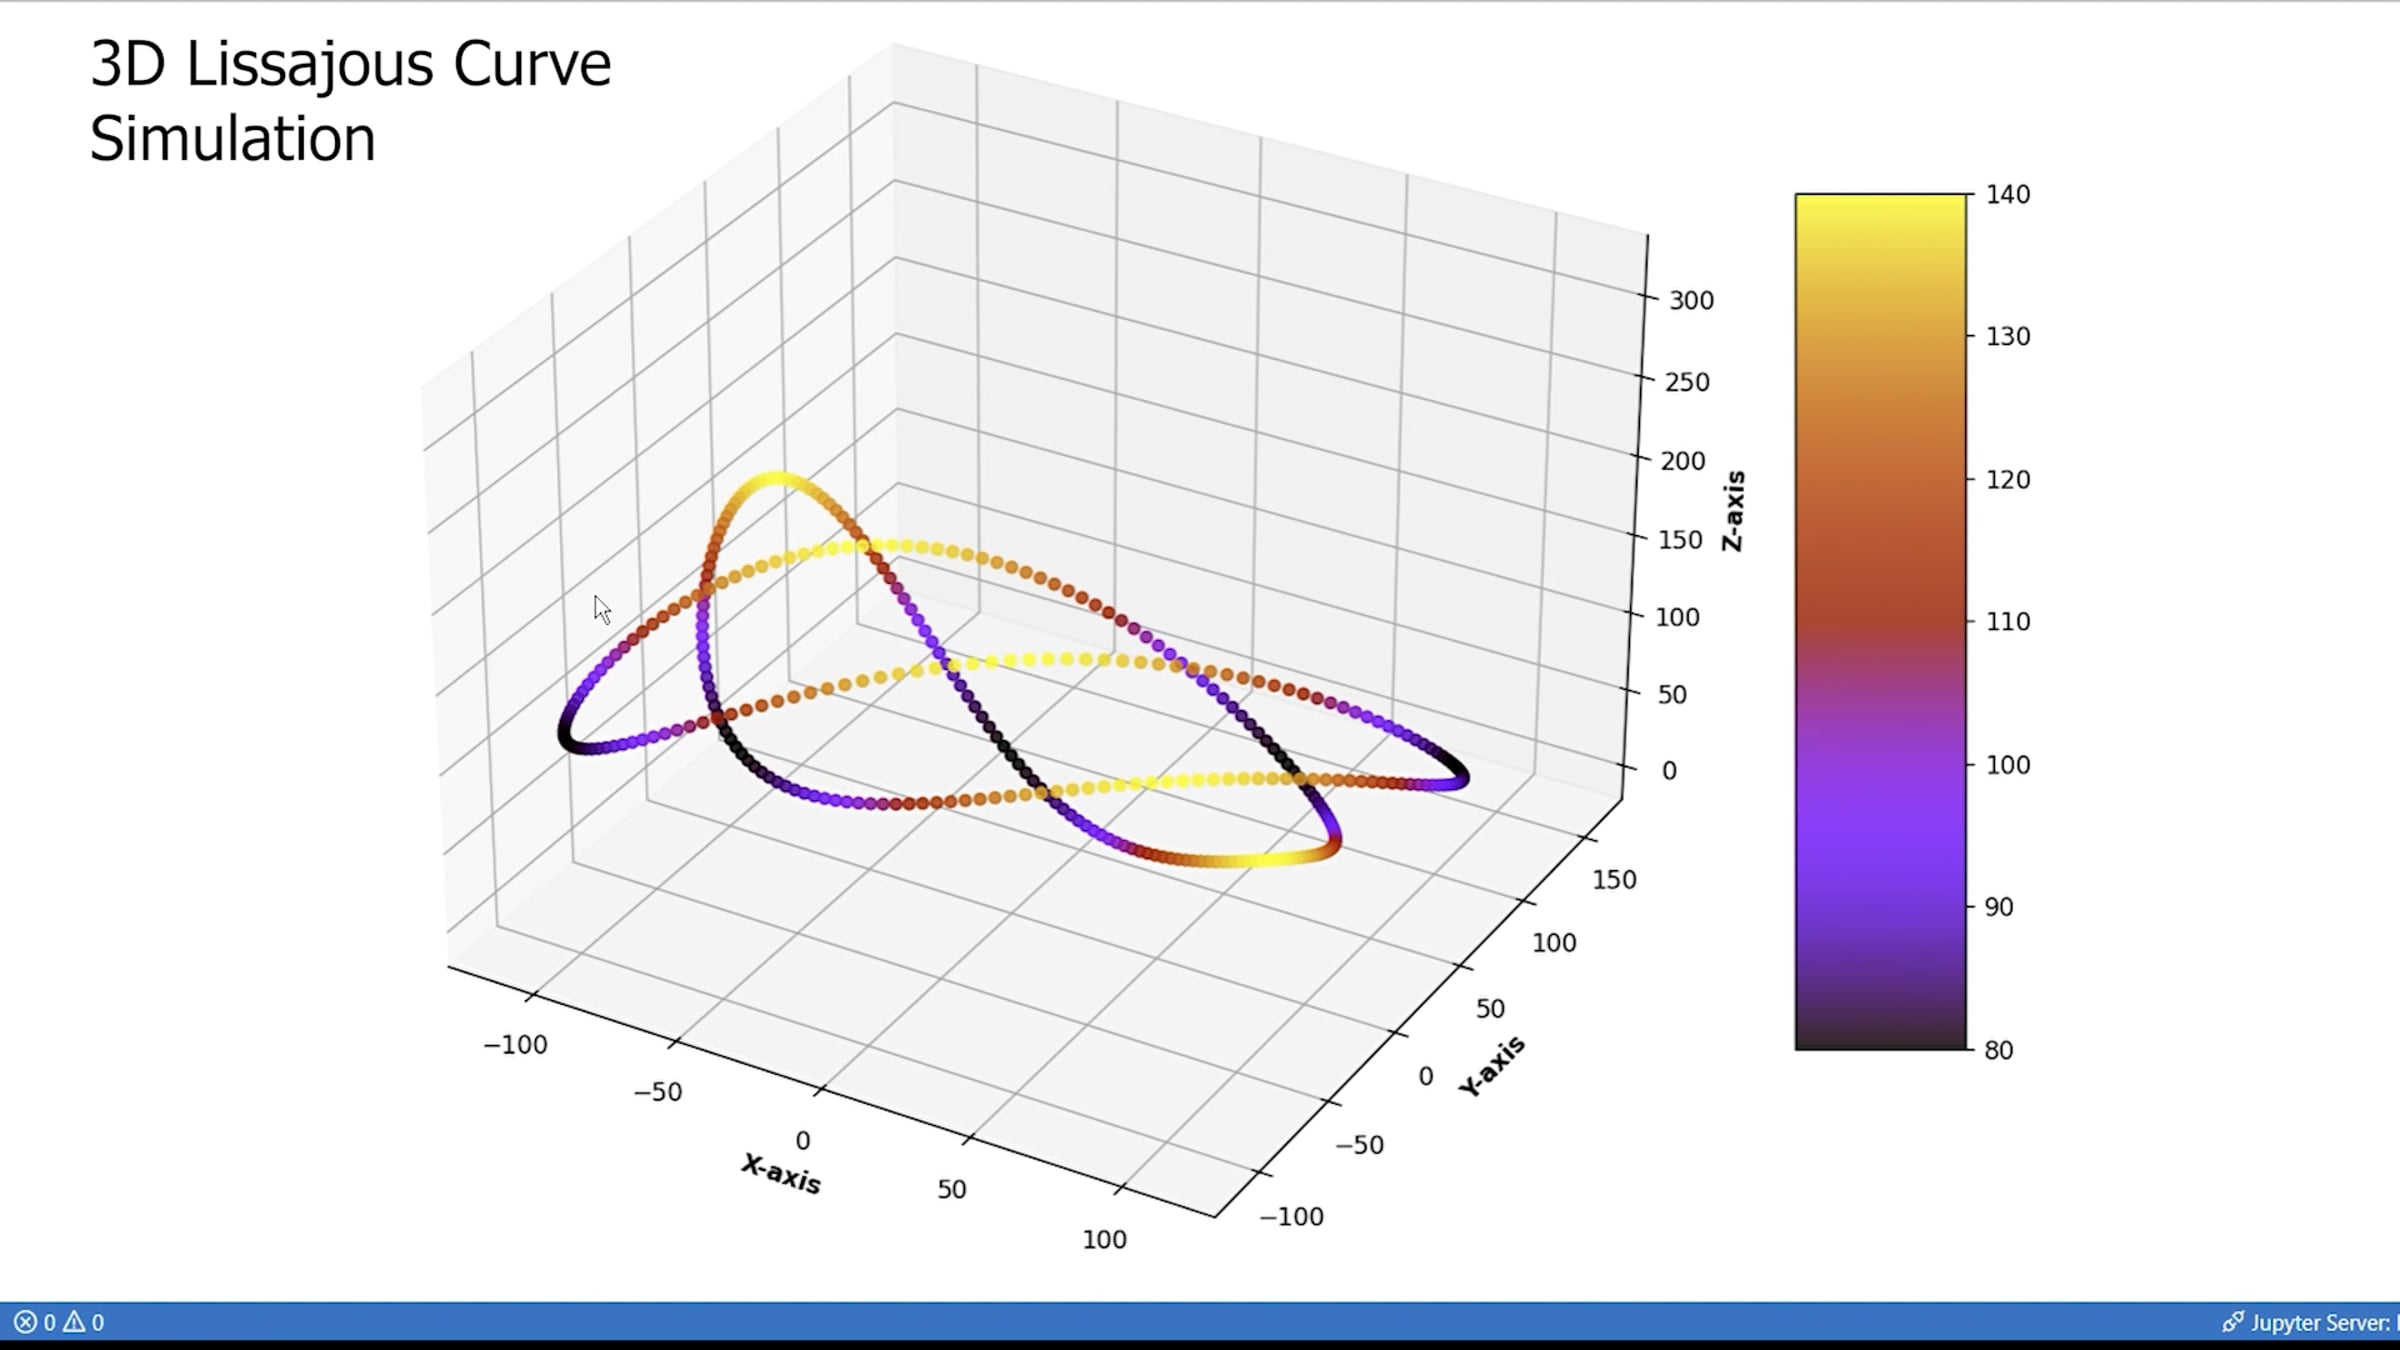Click the yellow peak of the Lissajous curve
2400x1350 pixels.
777,480
